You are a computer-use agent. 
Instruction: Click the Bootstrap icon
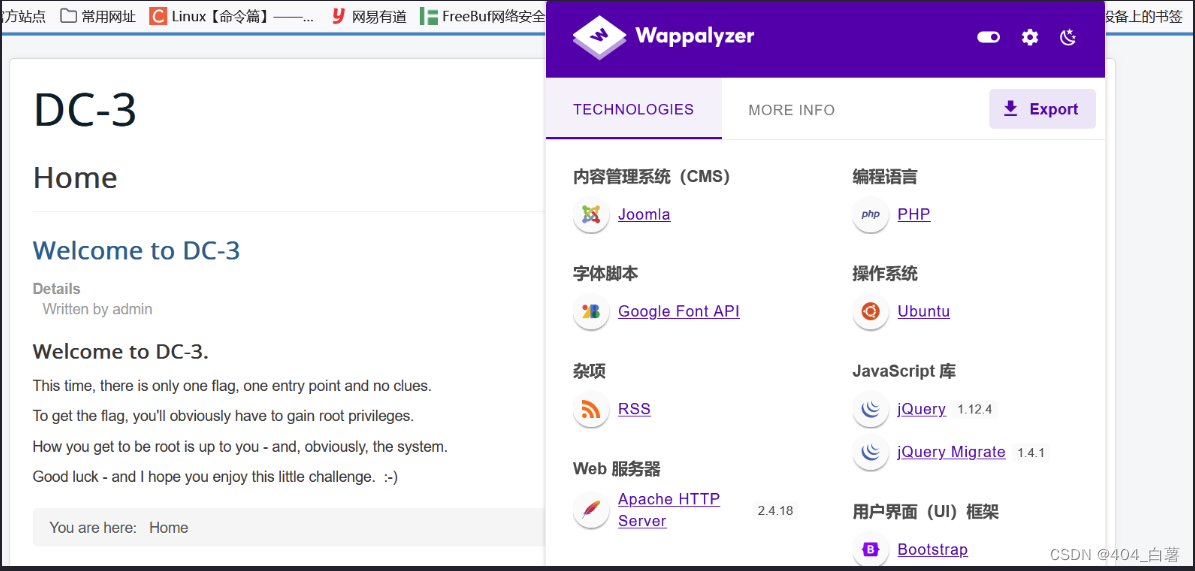pyautogui.click(x=870, y=550)
